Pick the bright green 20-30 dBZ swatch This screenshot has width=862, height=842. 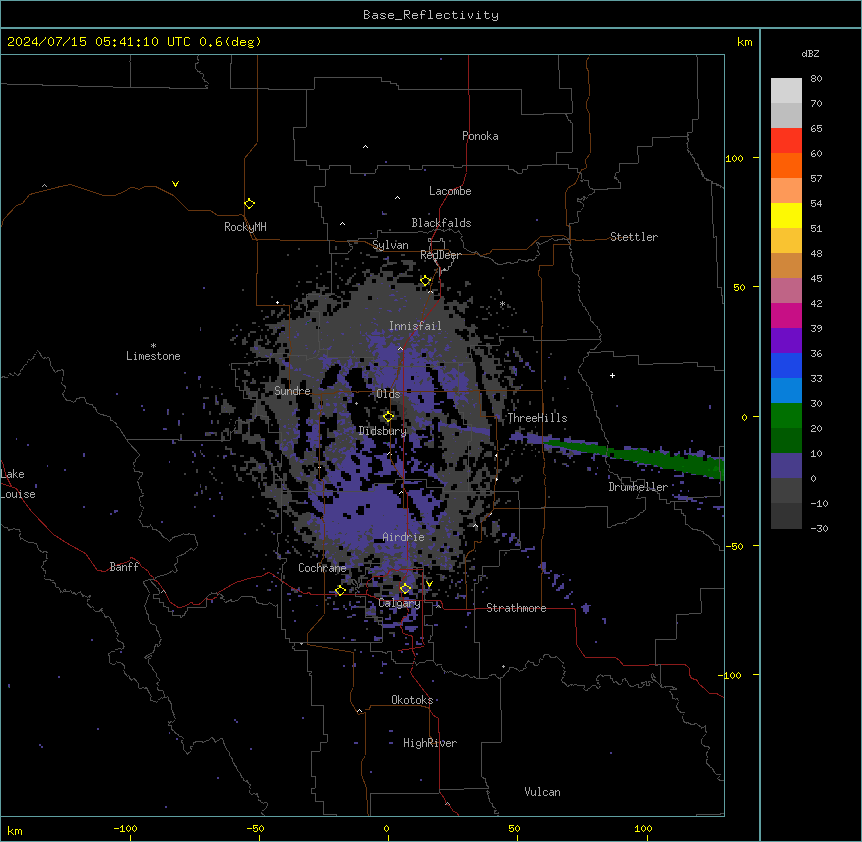pos(786,416)
